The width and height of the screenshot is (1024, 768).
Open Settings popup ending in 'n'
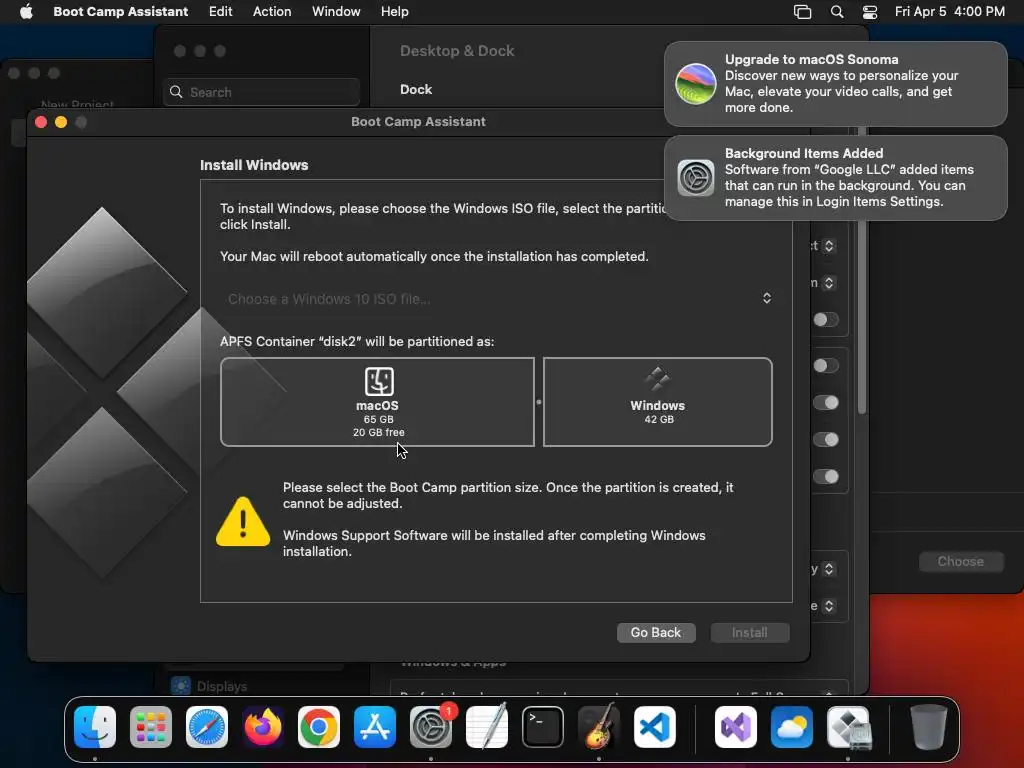(x=828, y=283)
